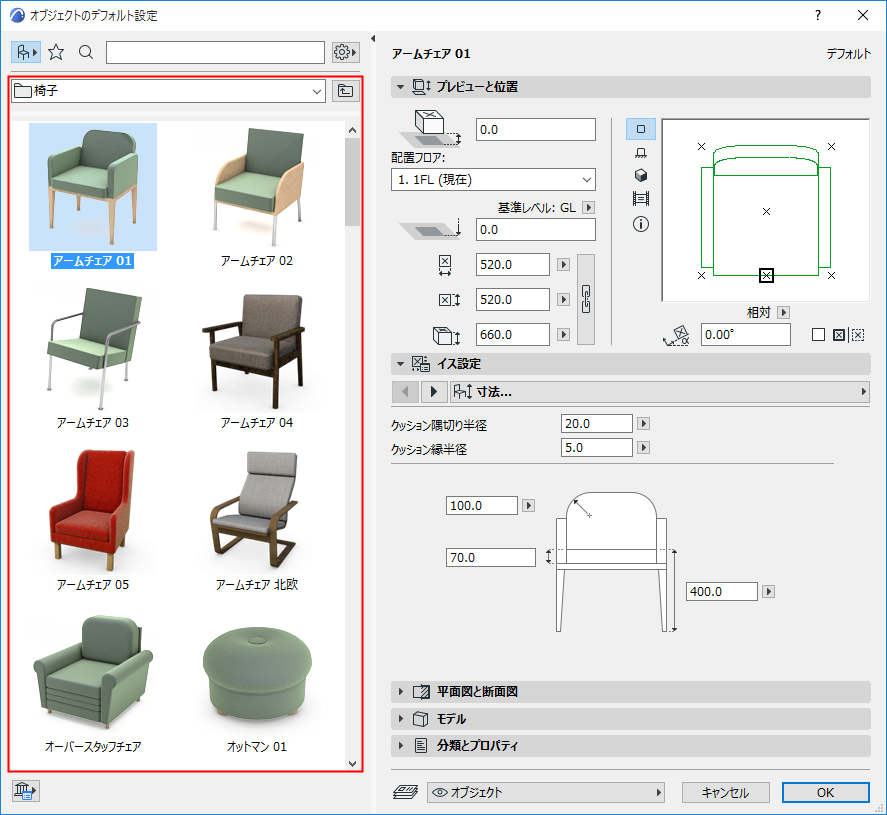Click the folder-up navigation button
This screenshot has height=815, width=887.
click(x=345, y=91)
